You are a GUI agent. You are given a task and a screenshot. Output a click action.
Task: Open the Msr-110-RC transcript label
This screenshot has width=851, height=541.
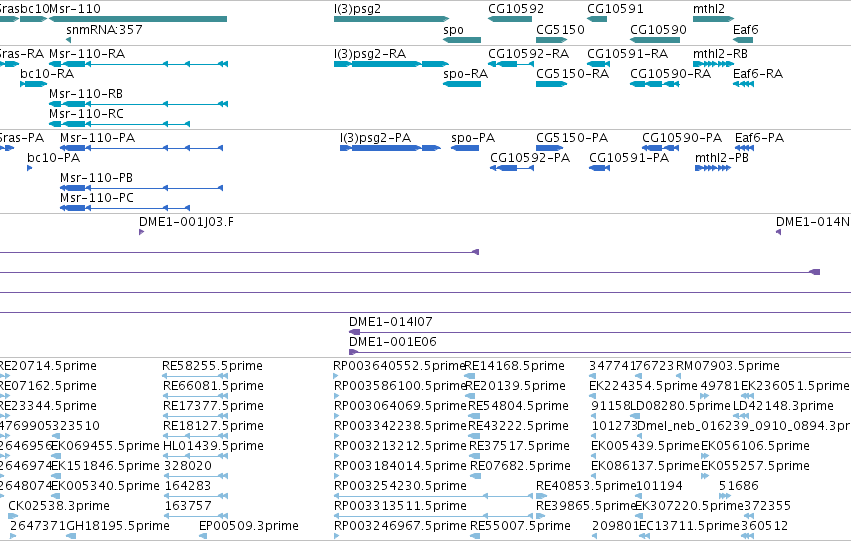[x=86, y=114]
